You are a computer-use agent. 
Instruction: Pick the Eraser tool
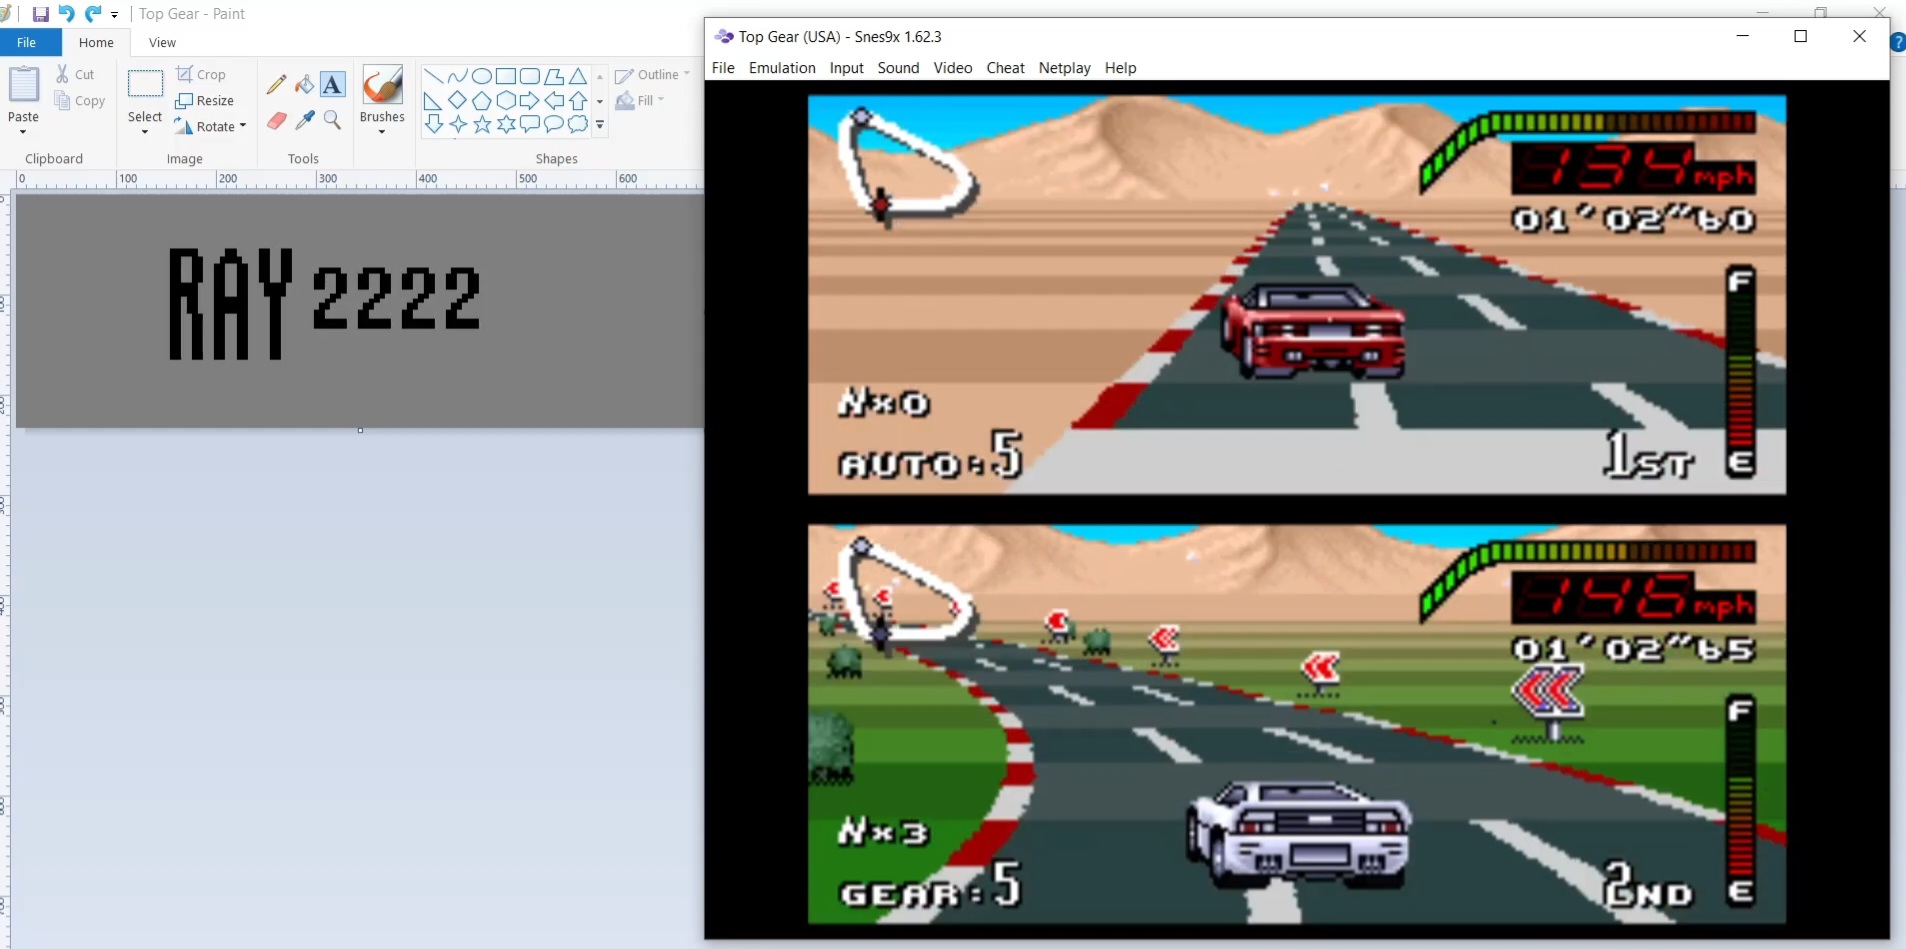point(277,121)
